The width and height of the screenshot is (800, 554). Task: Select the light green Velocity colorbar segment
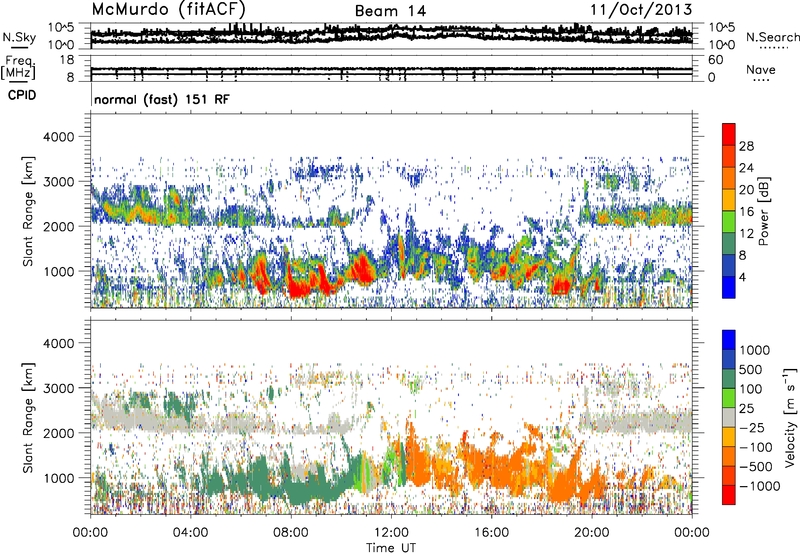pyautogui.click(x=729, y=398)
